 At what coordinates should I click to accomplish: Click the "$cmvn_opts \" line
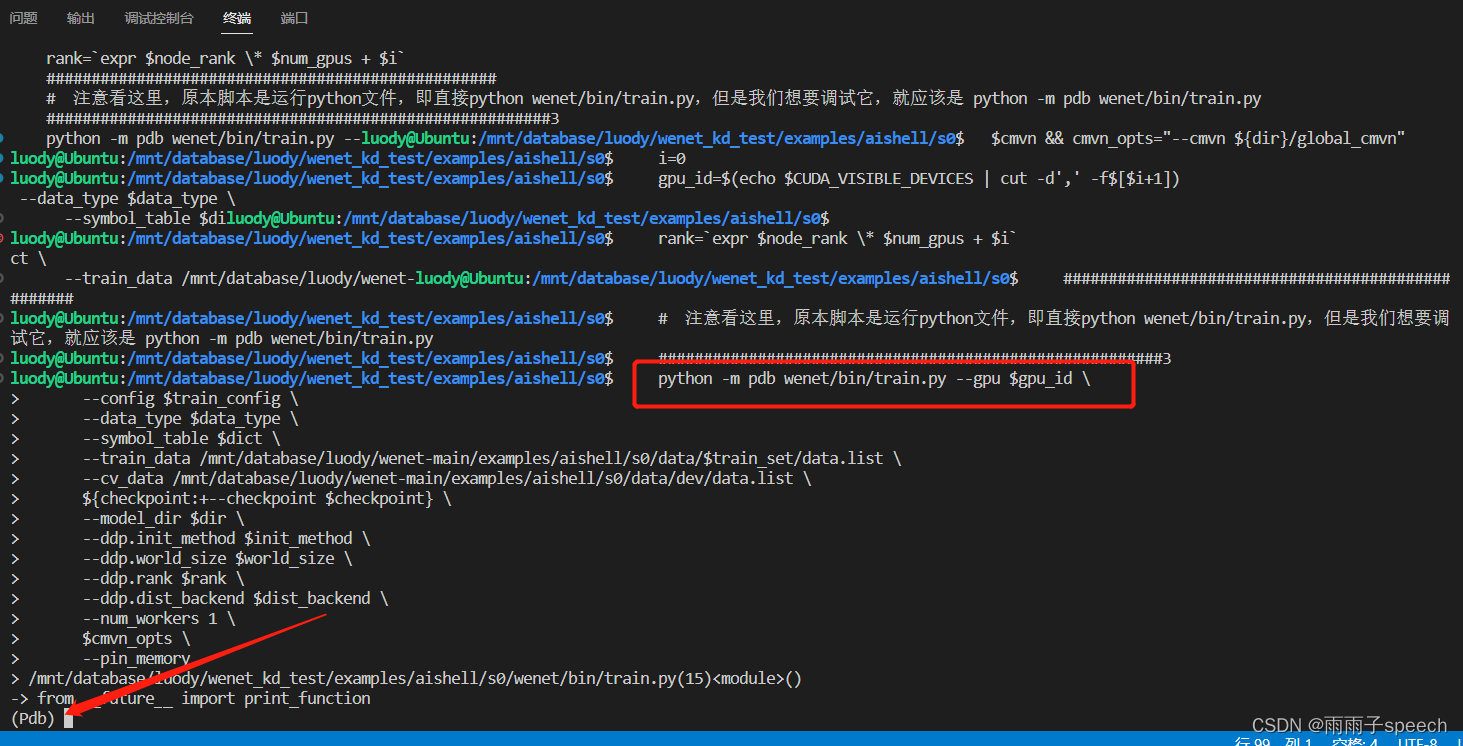pos(136,638)
